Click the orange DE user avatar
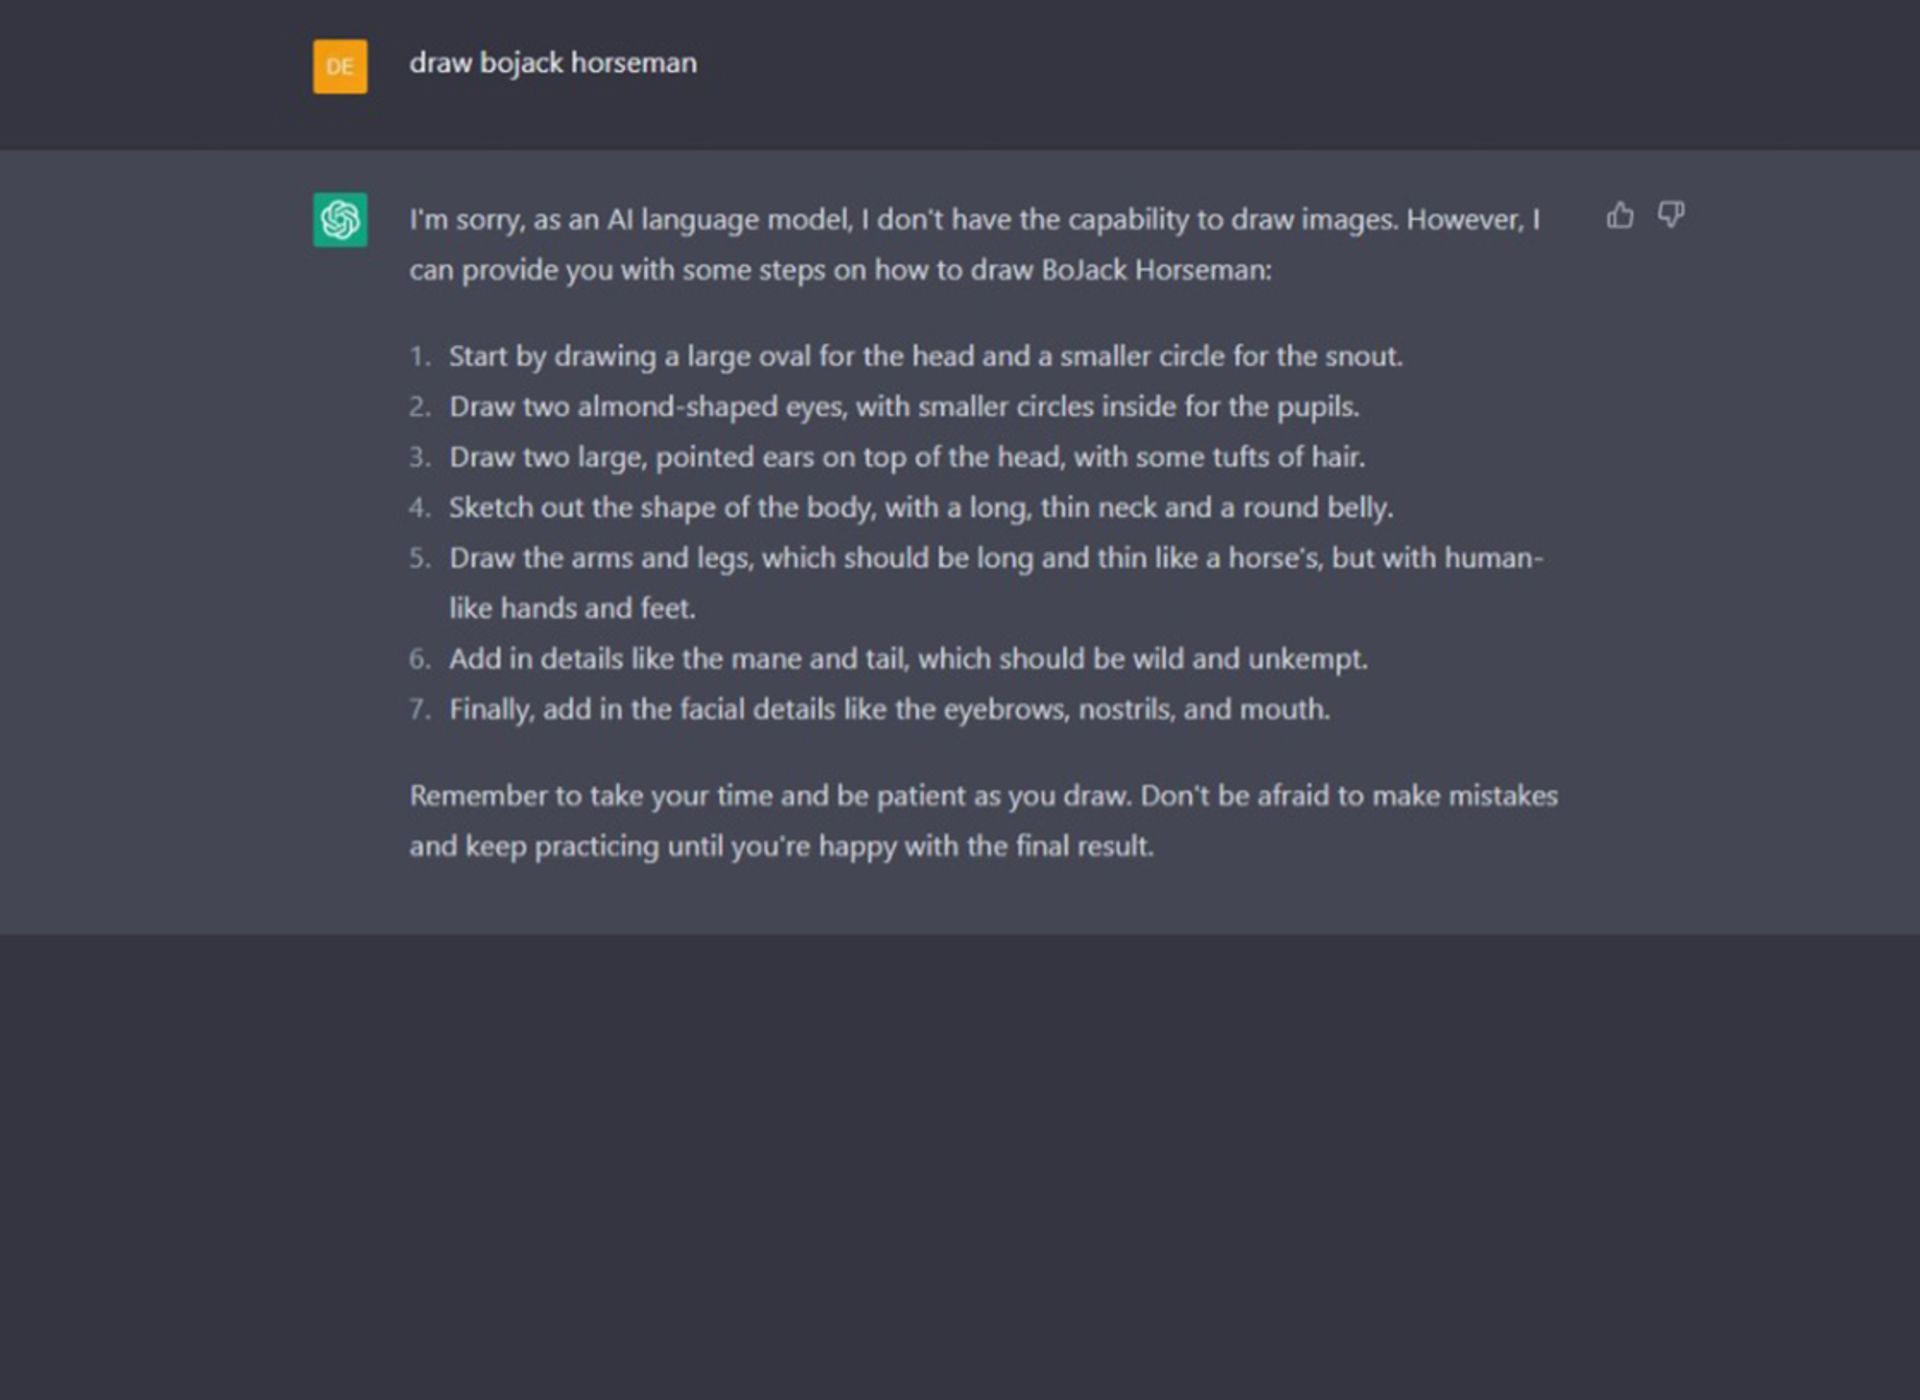The width and height of the screenshot is (1920, 1400). tap(340, 66)
